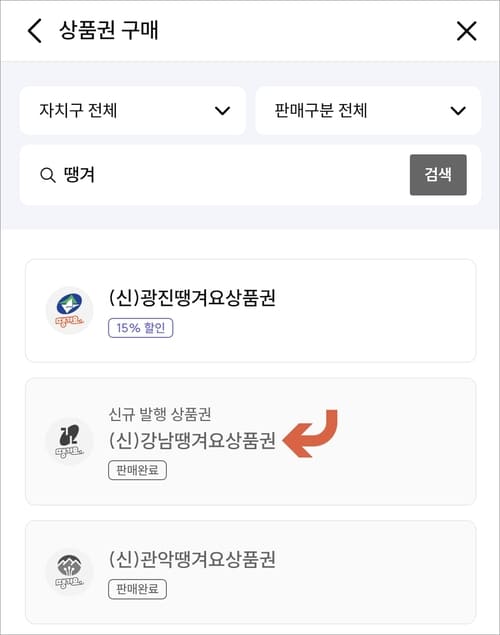
Task: Expand the 판매구분 전체 dropdown
Action: (368, 111)
